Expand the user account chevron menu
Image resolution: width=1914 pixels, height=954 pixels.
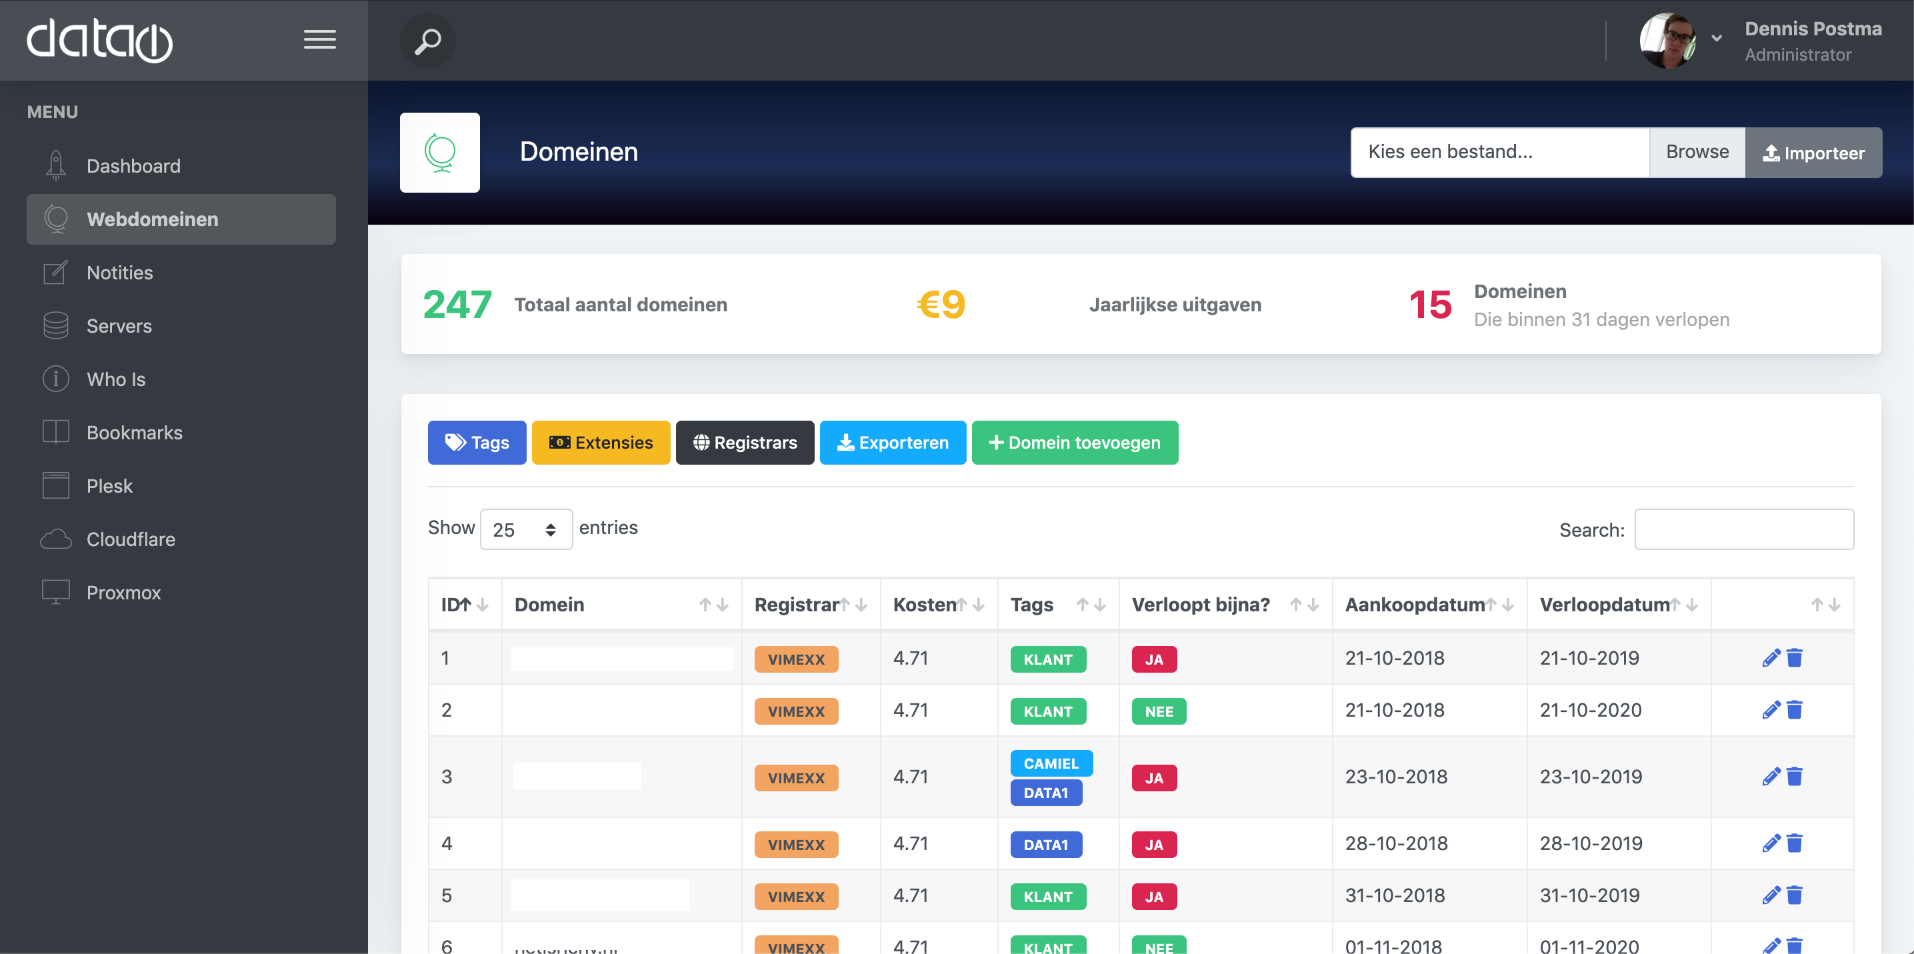pyautogui.click(x=1717, y=39)
